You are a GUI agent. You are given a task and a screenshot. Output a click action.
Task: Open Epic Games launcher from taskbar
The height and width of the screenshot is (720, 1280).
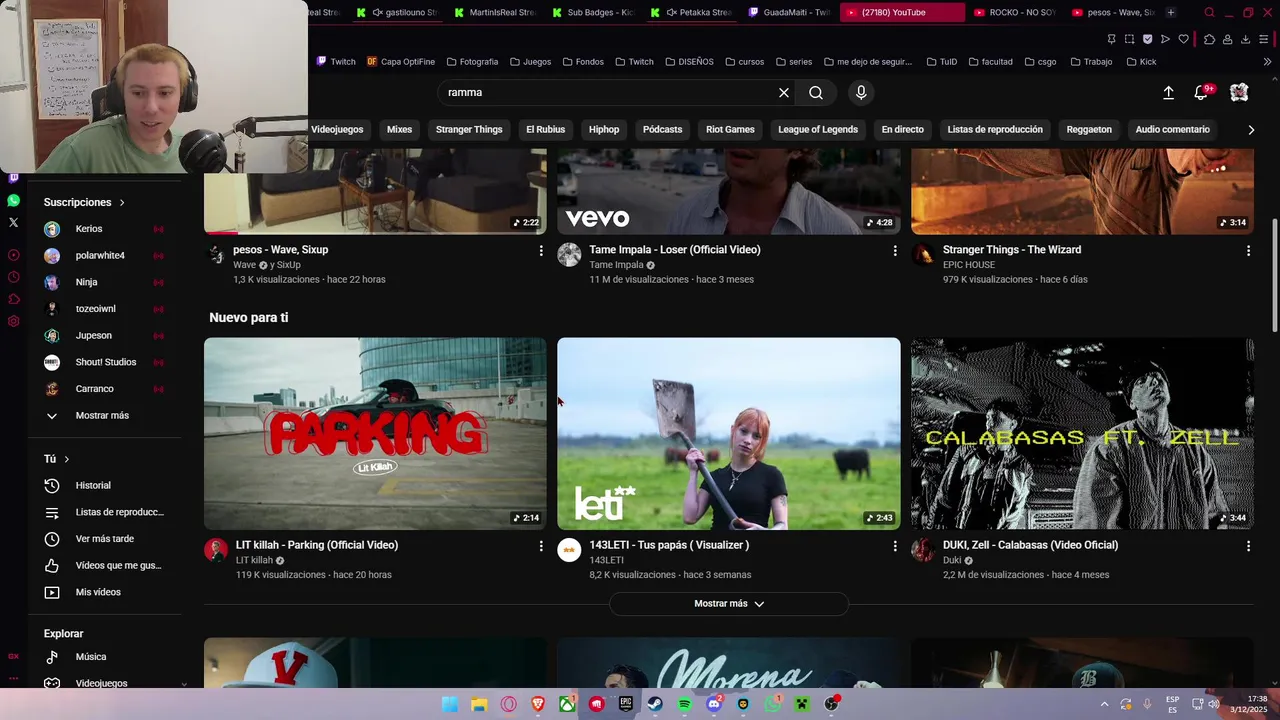626,704
